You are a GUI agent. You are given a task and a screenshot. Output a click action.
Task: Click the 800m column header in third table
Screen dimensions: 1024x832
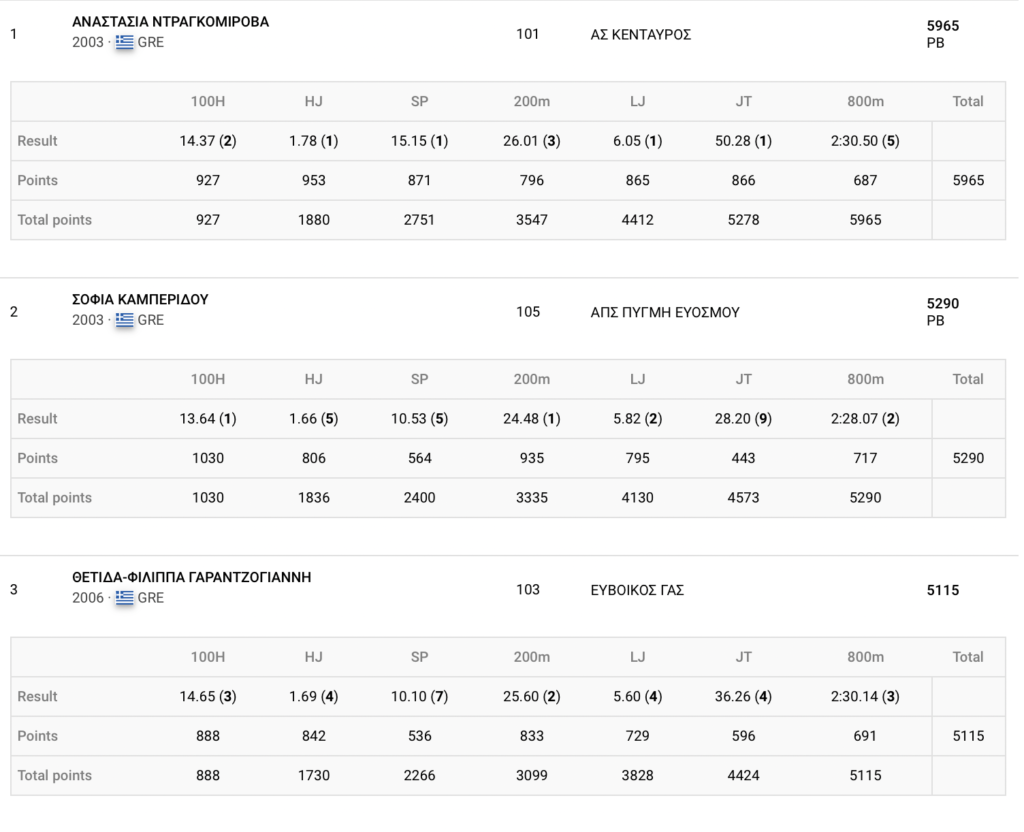click(x=865, y=657)
